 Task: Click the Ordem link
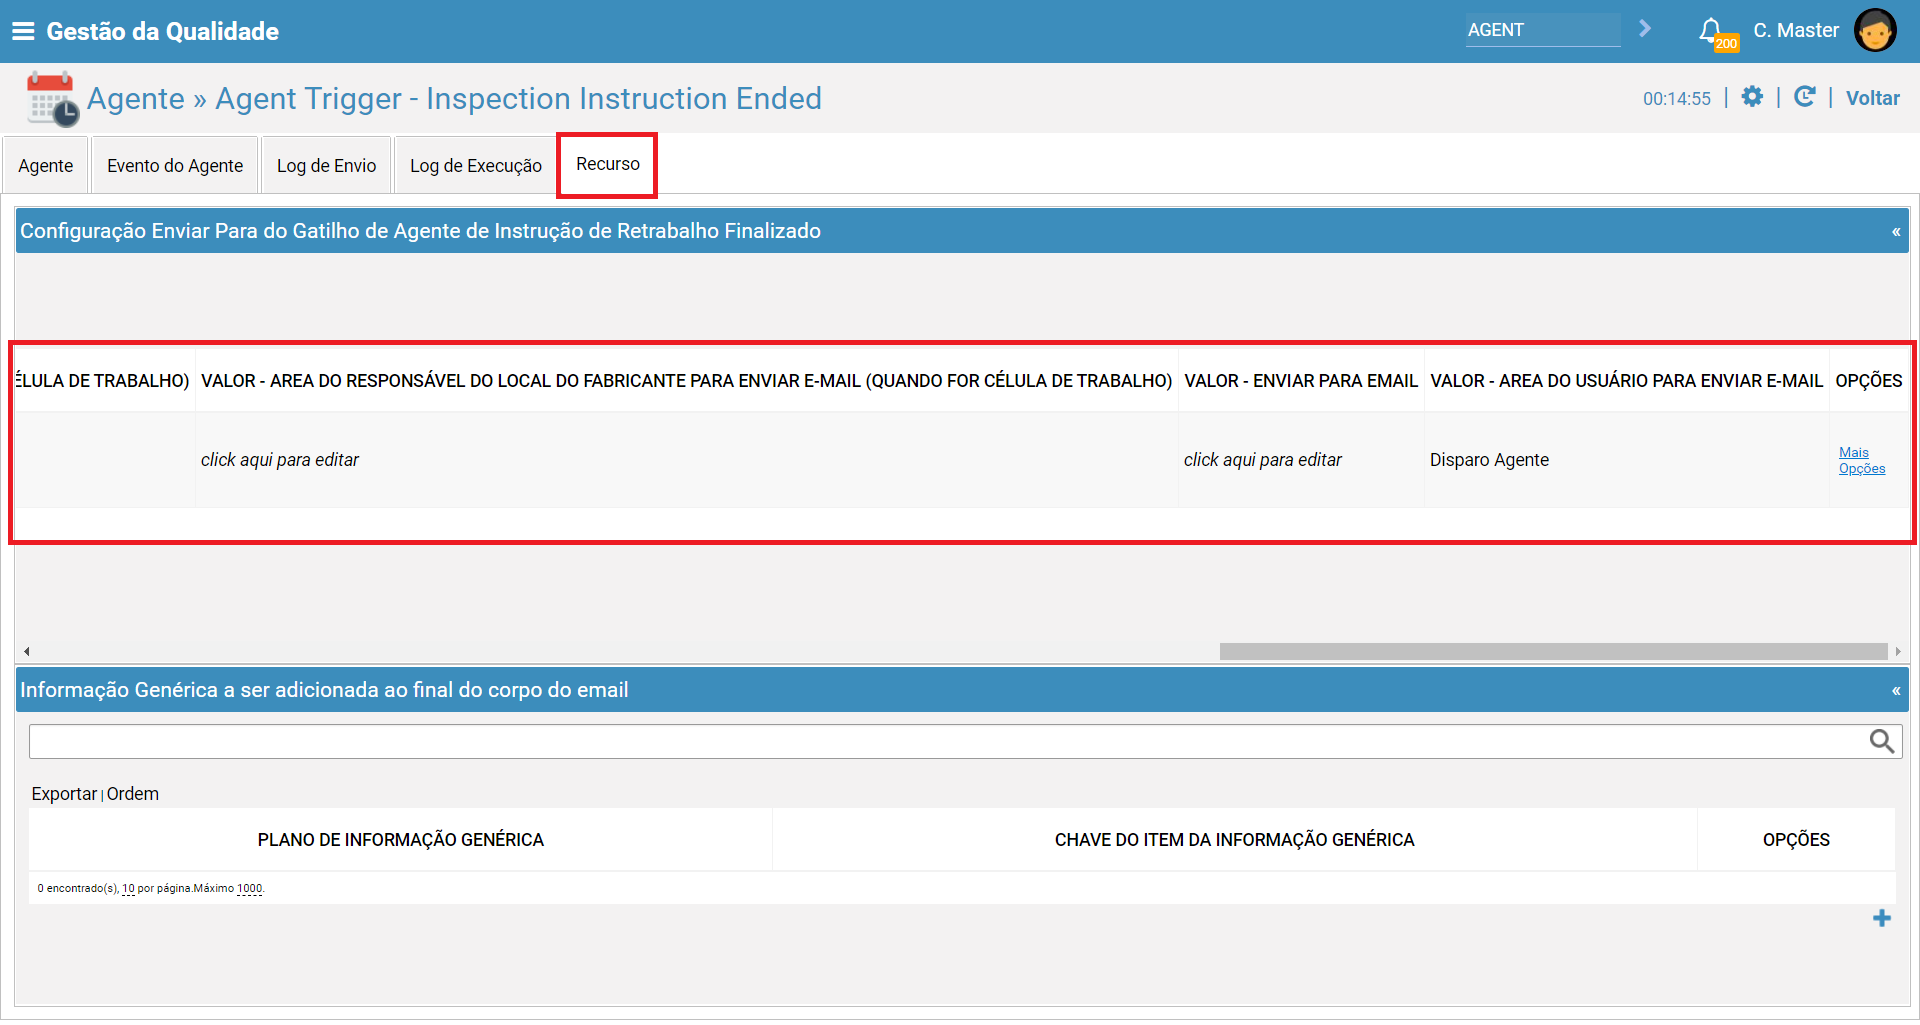133,794
